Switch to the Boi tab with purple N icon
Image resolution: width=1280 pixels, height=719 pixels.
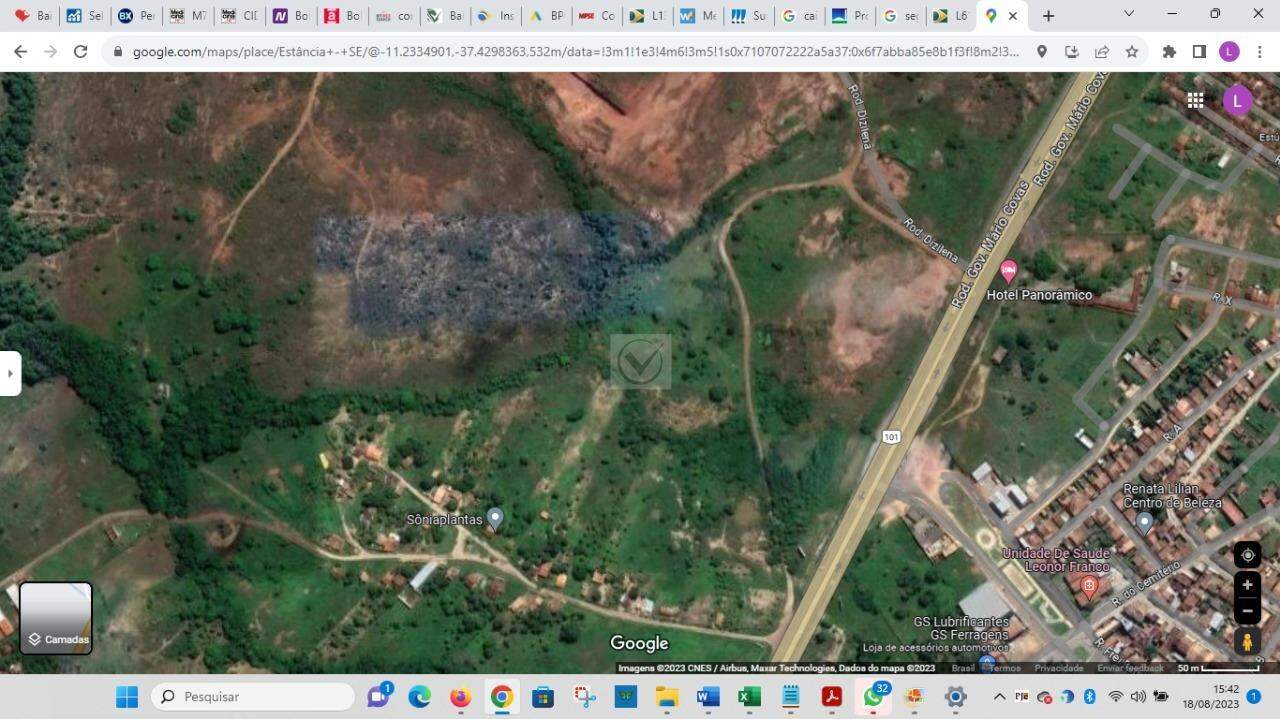[291, 16]
